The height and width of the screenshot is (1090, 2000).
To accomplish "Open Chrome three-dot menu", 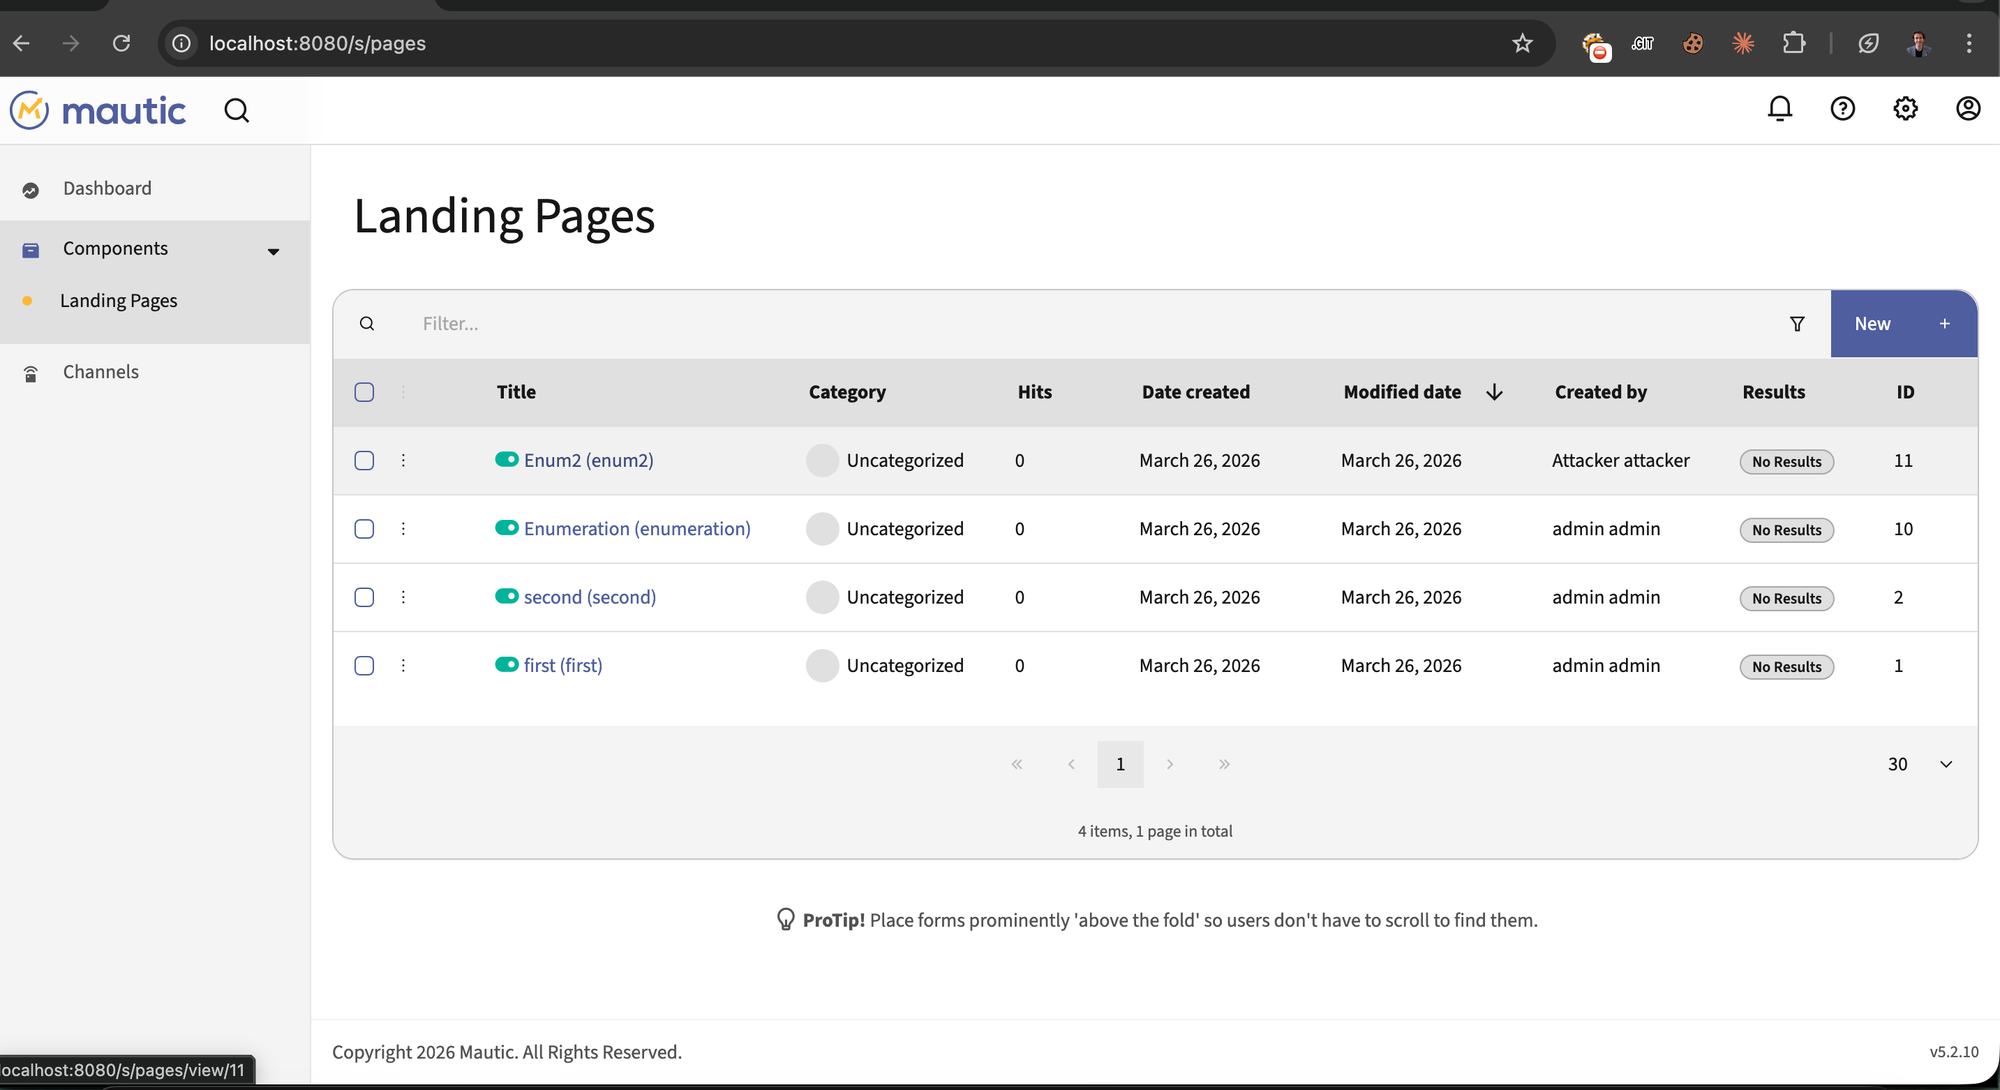I will tap(1969, 43).
